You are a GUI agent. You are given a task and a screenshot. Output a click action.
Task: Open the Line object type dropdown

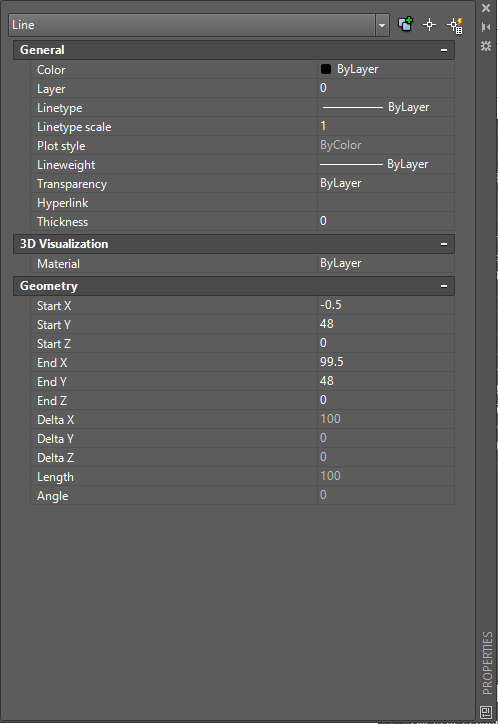pos(382,25)
